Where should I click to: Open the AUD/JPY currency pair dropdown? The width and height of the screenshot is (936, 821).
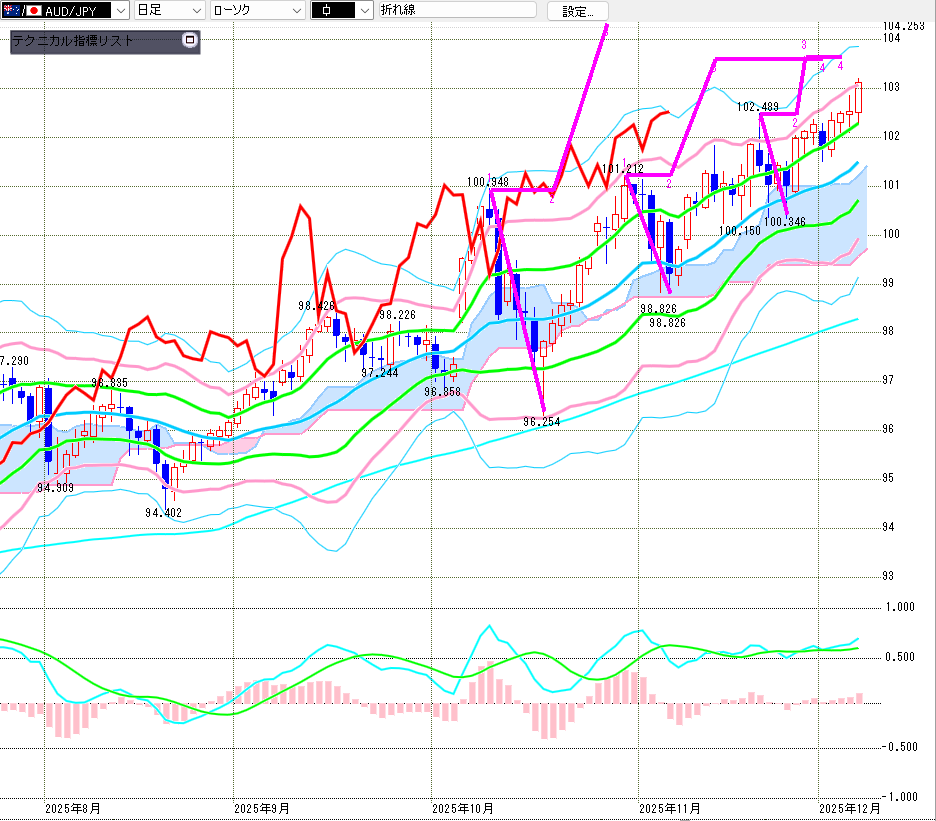coord(121,10)
